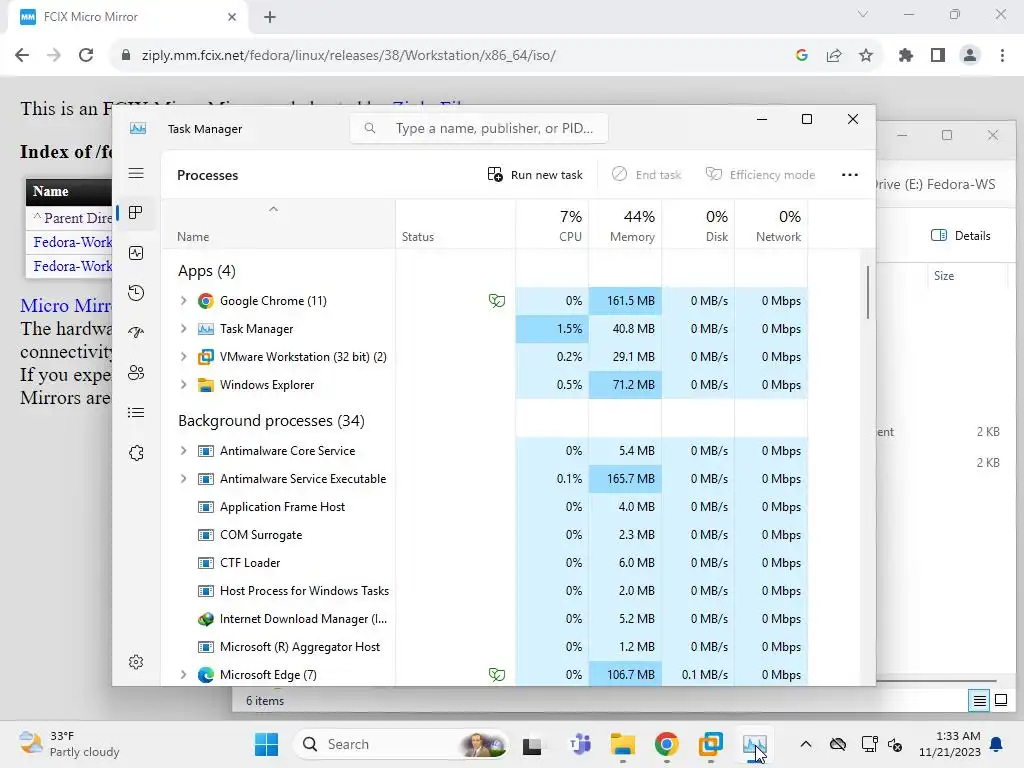Expand VMware Workstation process group

184,357
